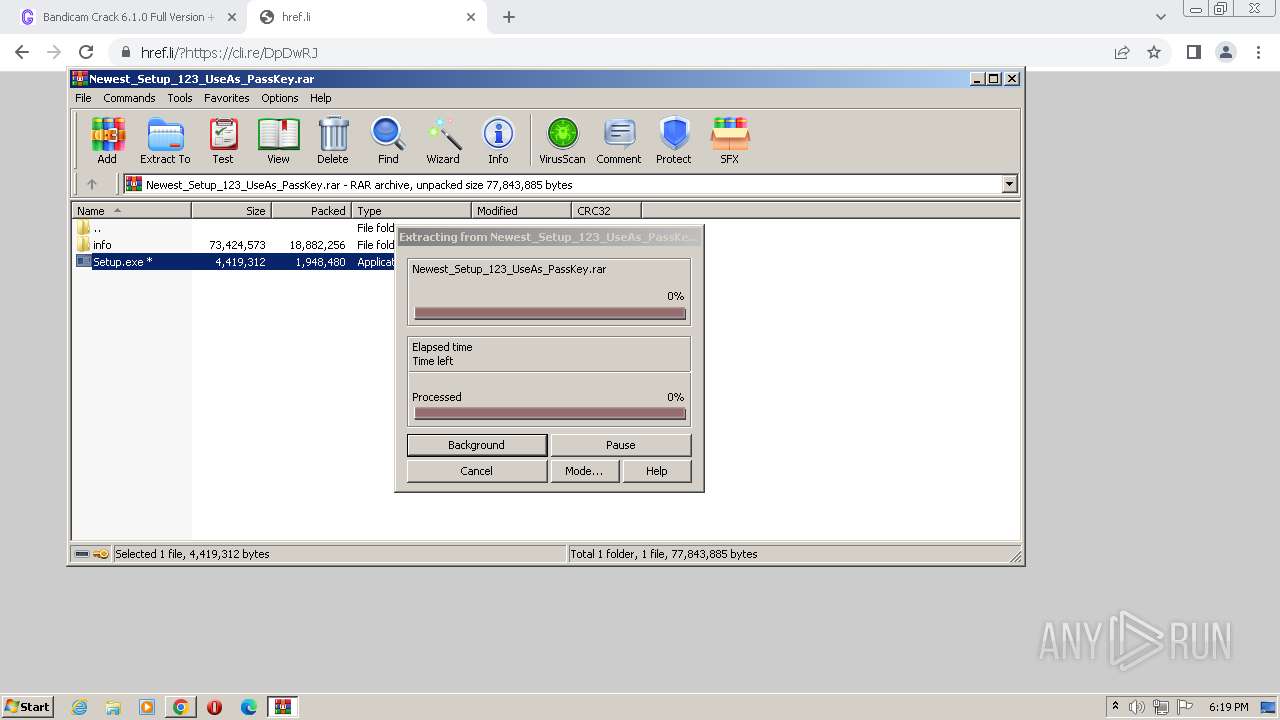Click the Processed total progress bar

click(550, 414)
